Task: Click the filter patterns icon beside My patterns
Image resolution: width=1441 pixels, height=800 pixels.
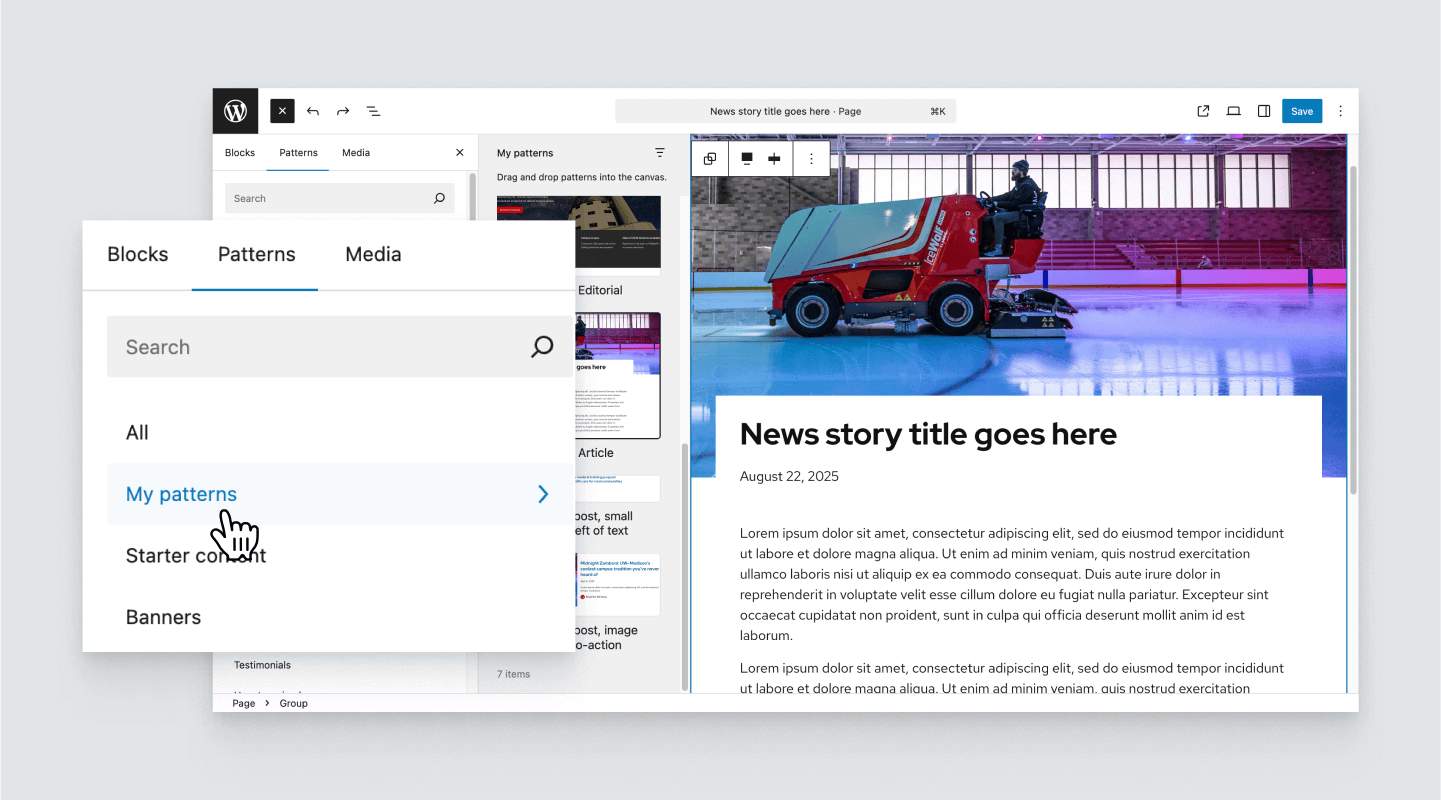Action: 660,153
